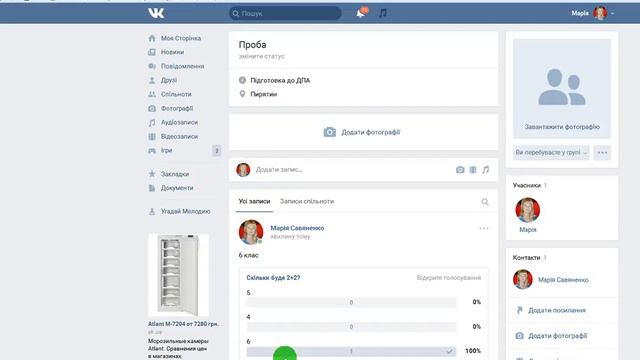The width and height of the screenshot is (640, 360).
Task: Open Повідомлення messages icon
Action: coord(152,66)
